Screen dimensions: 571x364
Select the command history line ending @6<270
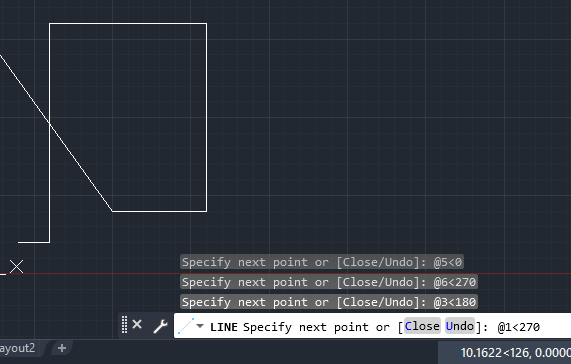329,282
